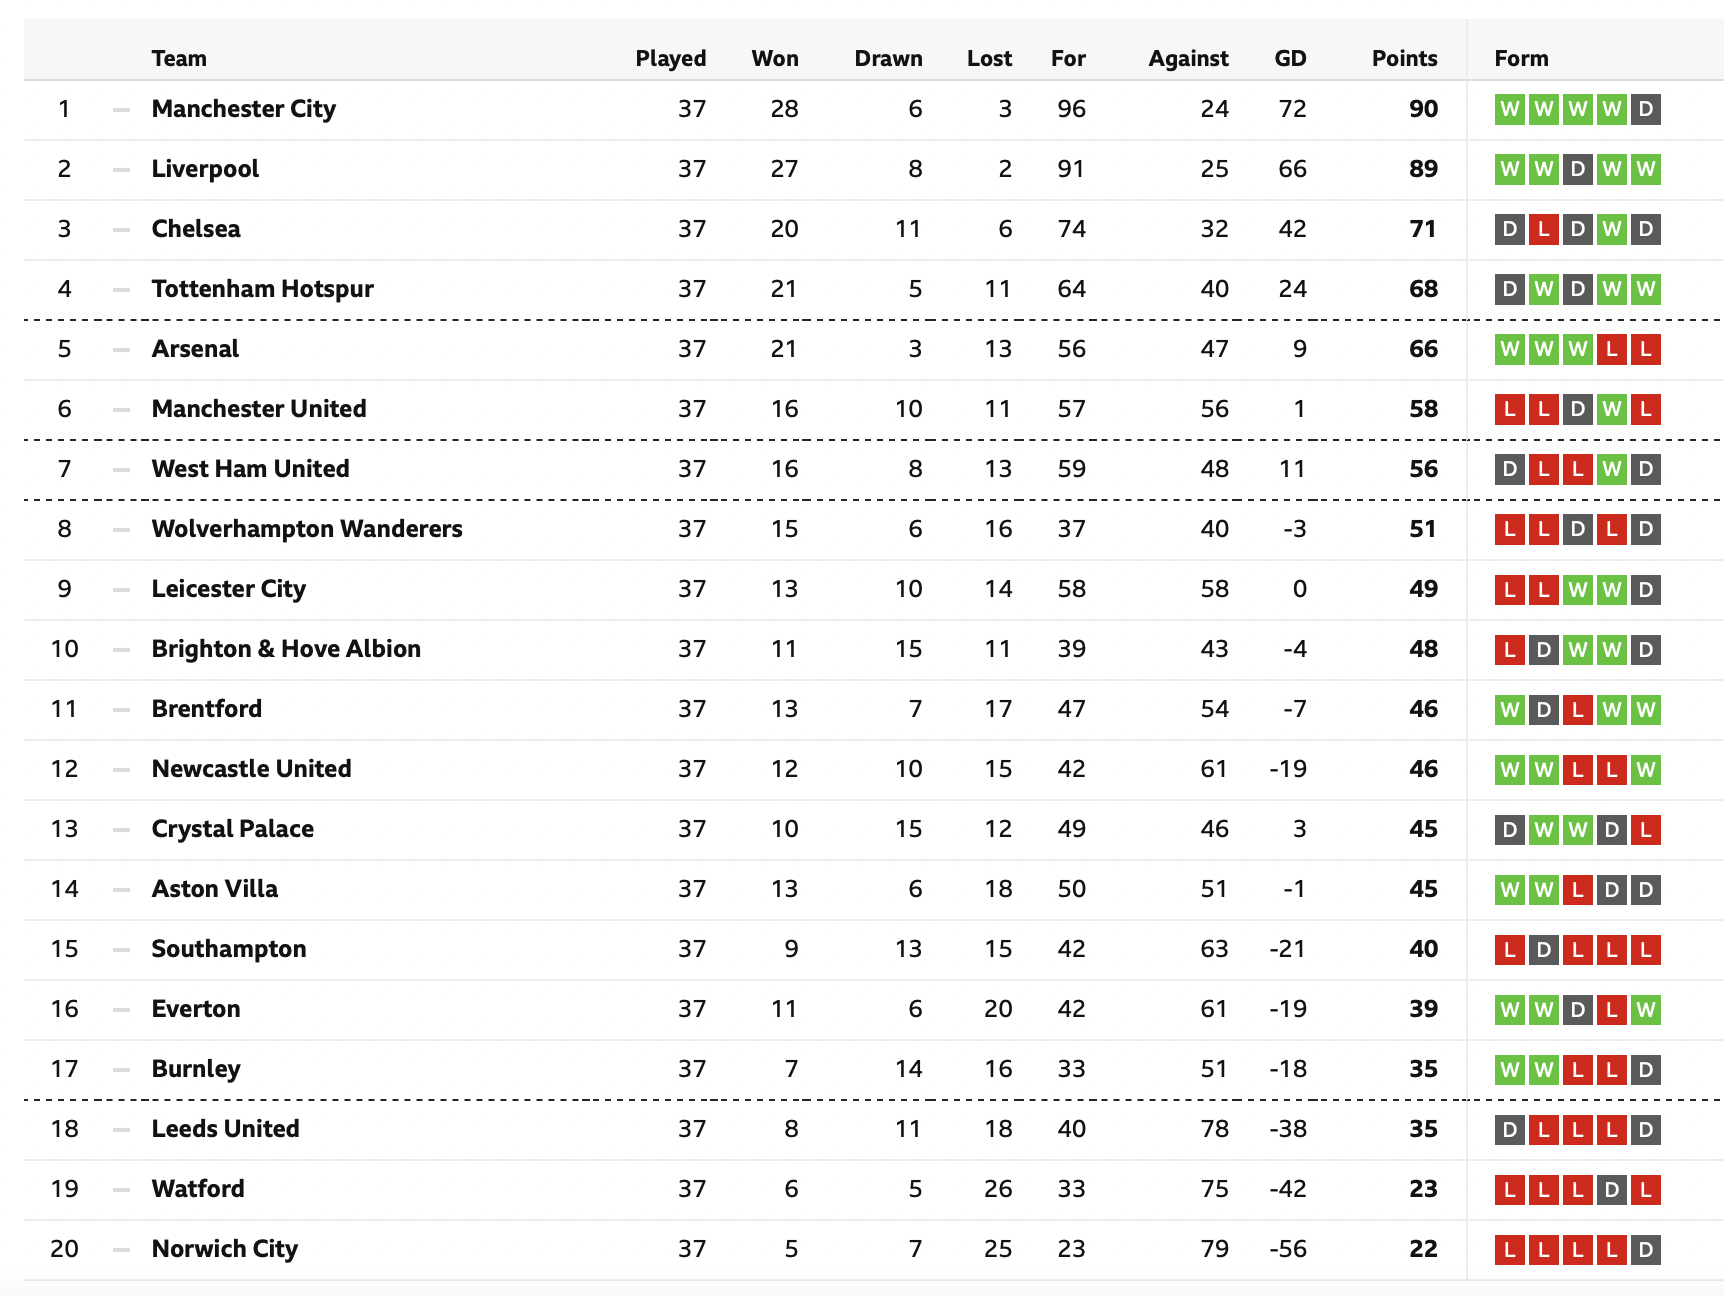Screen dimensions: 1724x1296
Task: Click Crystal Palace's red L form badge
Action: point(1646,829)
